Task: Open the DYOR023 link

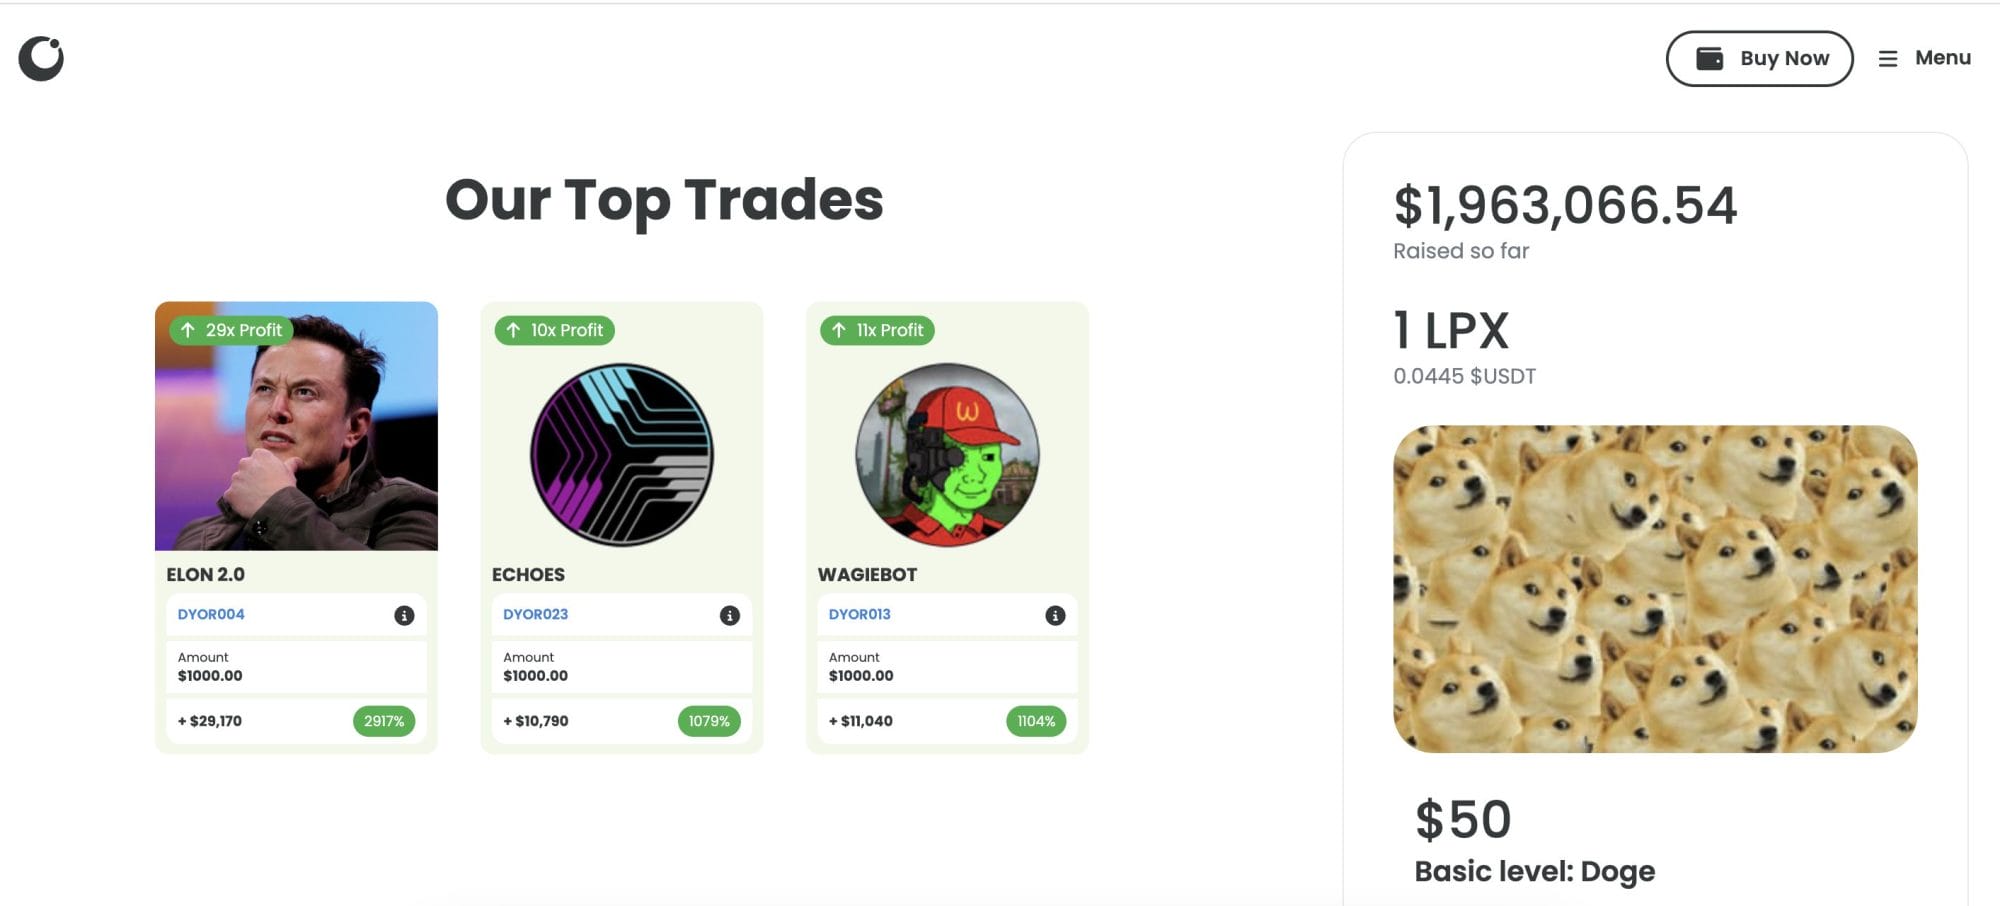Action: [535, 614]
